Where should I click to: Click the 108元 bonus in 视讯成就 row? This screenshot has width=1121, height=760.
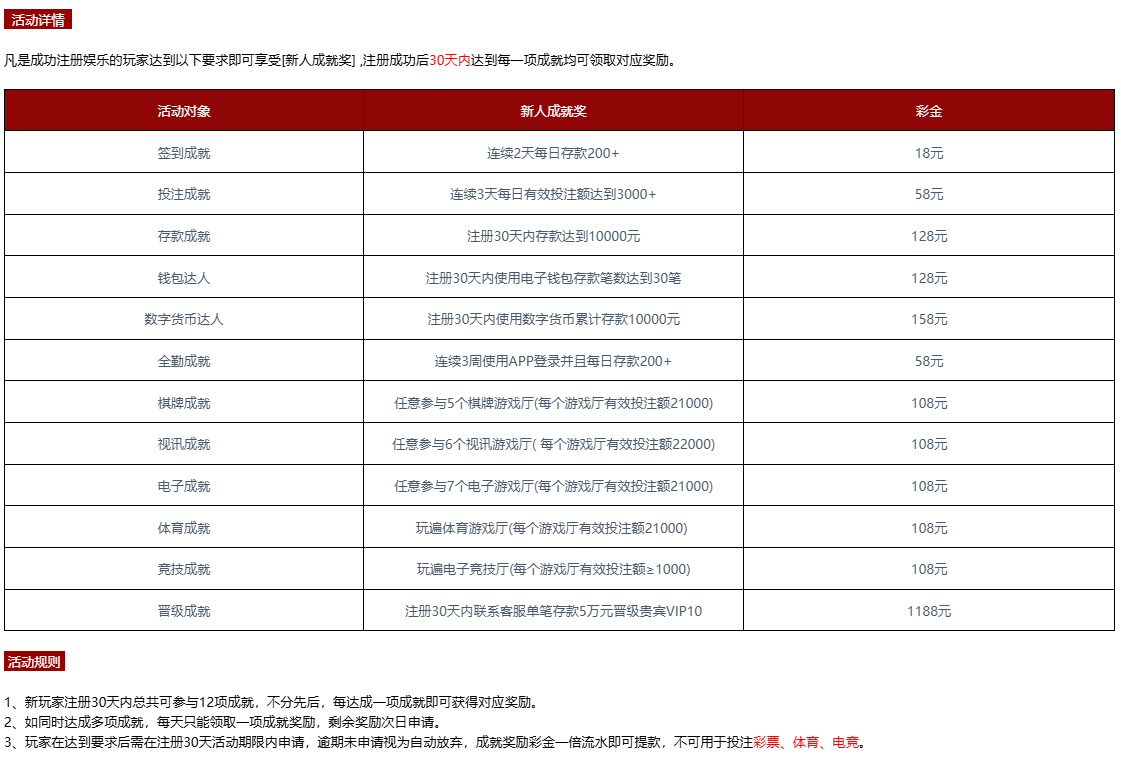tap(929, 444)
